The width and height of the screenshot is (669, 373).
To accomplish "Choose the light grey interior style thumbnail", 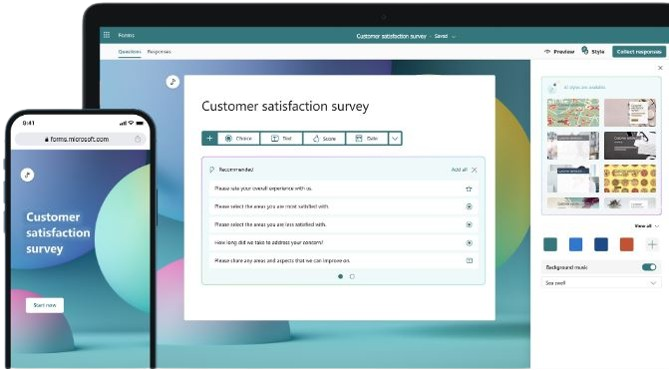I will [573, 146].
